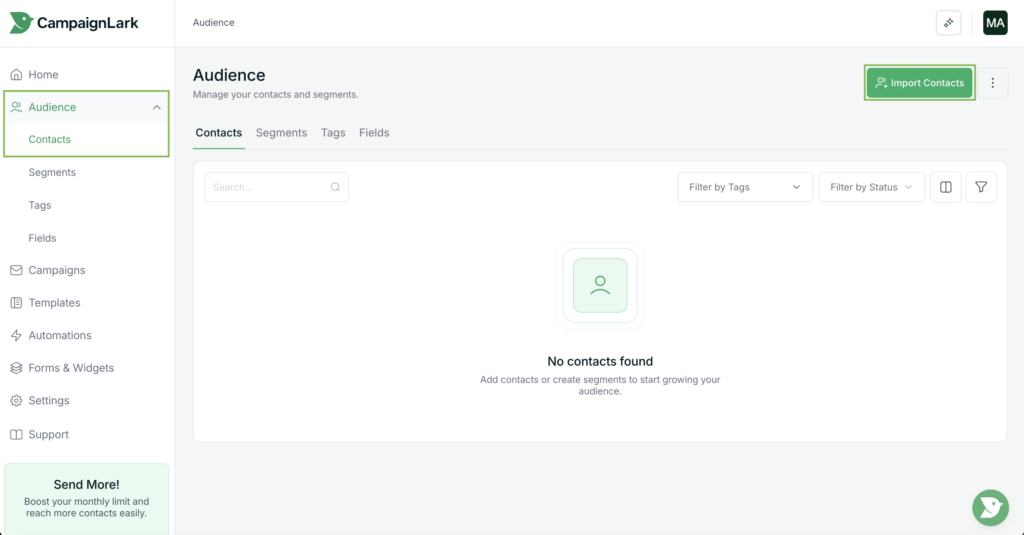
Task: Switch to the Segments tab
Action: (281, 133)
